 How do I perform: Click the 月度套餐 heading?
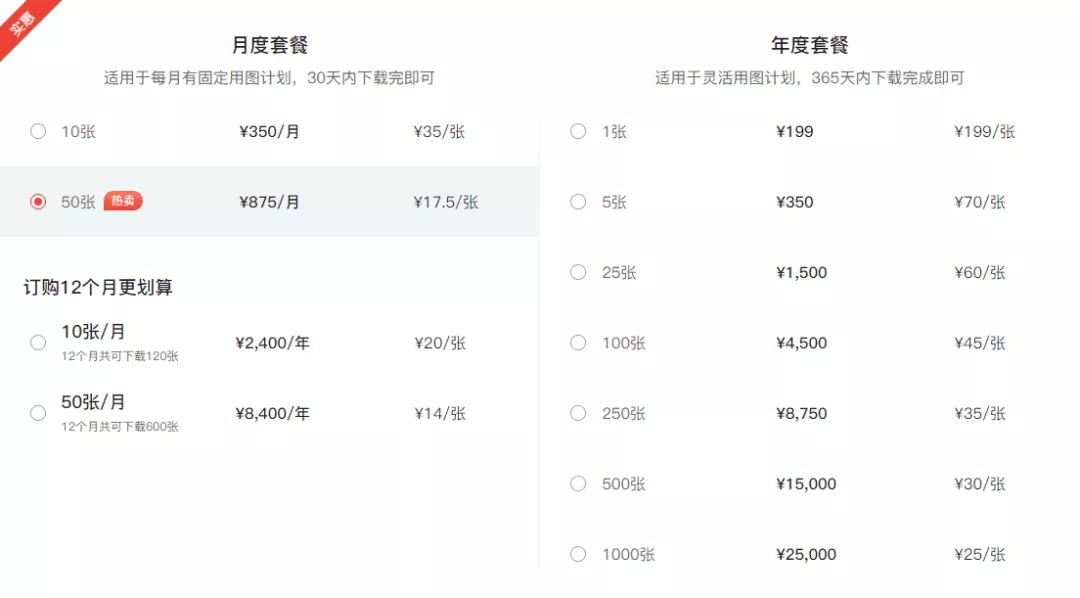coord(269,45)
